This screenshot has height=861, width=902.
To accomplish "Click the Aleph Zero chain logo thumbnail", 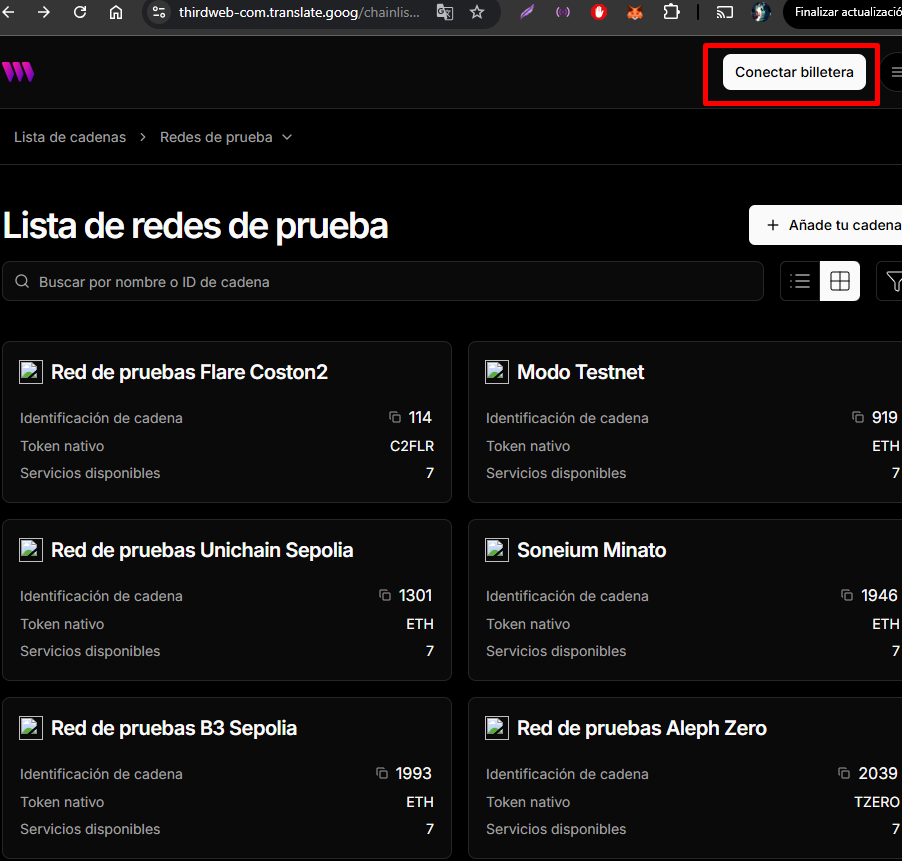I will [x=497, y=728].
